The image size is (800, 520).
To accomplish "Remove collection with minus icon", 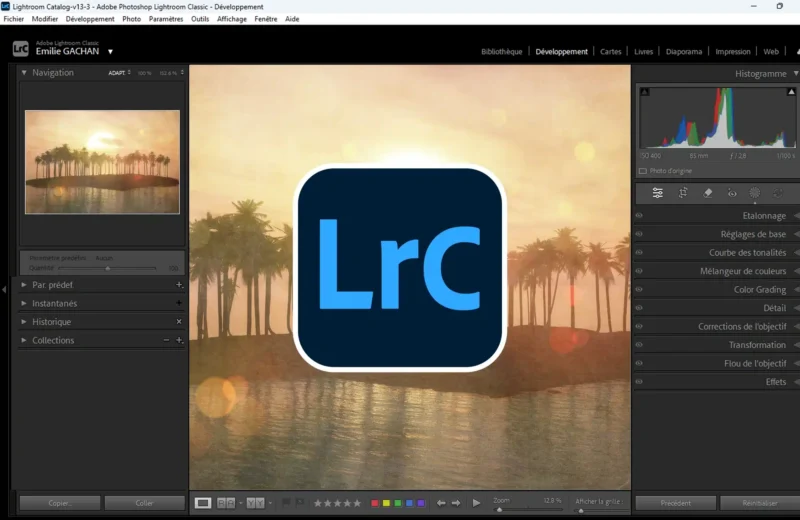I will pos(166,340).
